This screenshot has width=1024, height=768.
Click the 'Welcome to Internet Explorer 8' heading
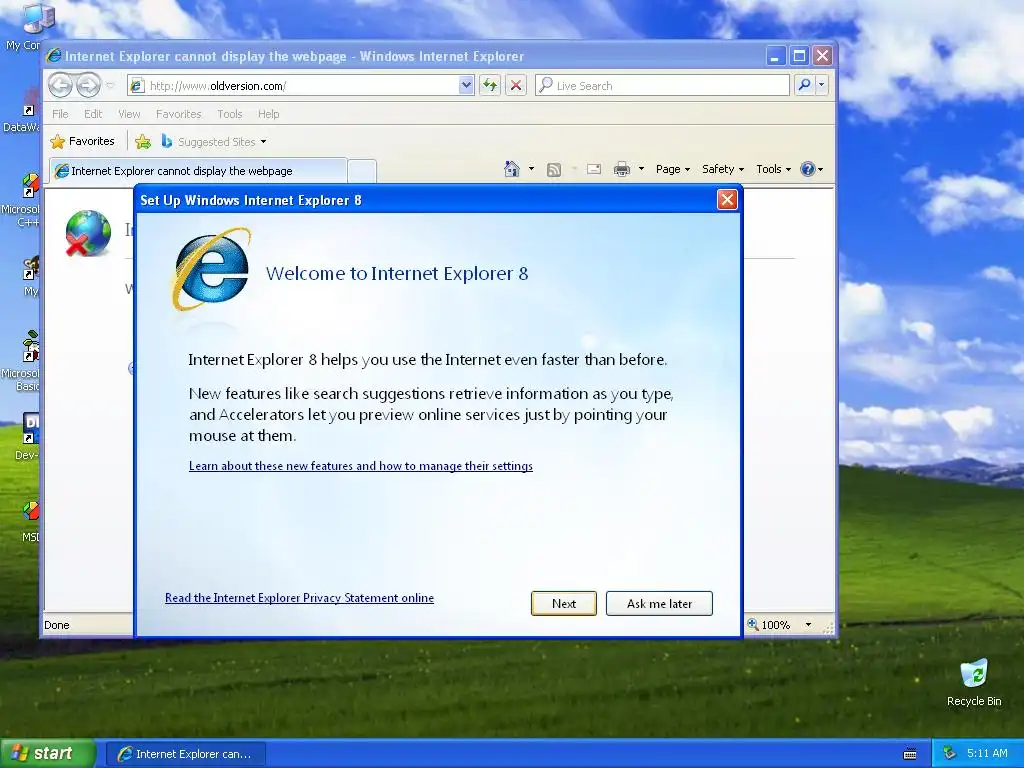tap(397, 273)
